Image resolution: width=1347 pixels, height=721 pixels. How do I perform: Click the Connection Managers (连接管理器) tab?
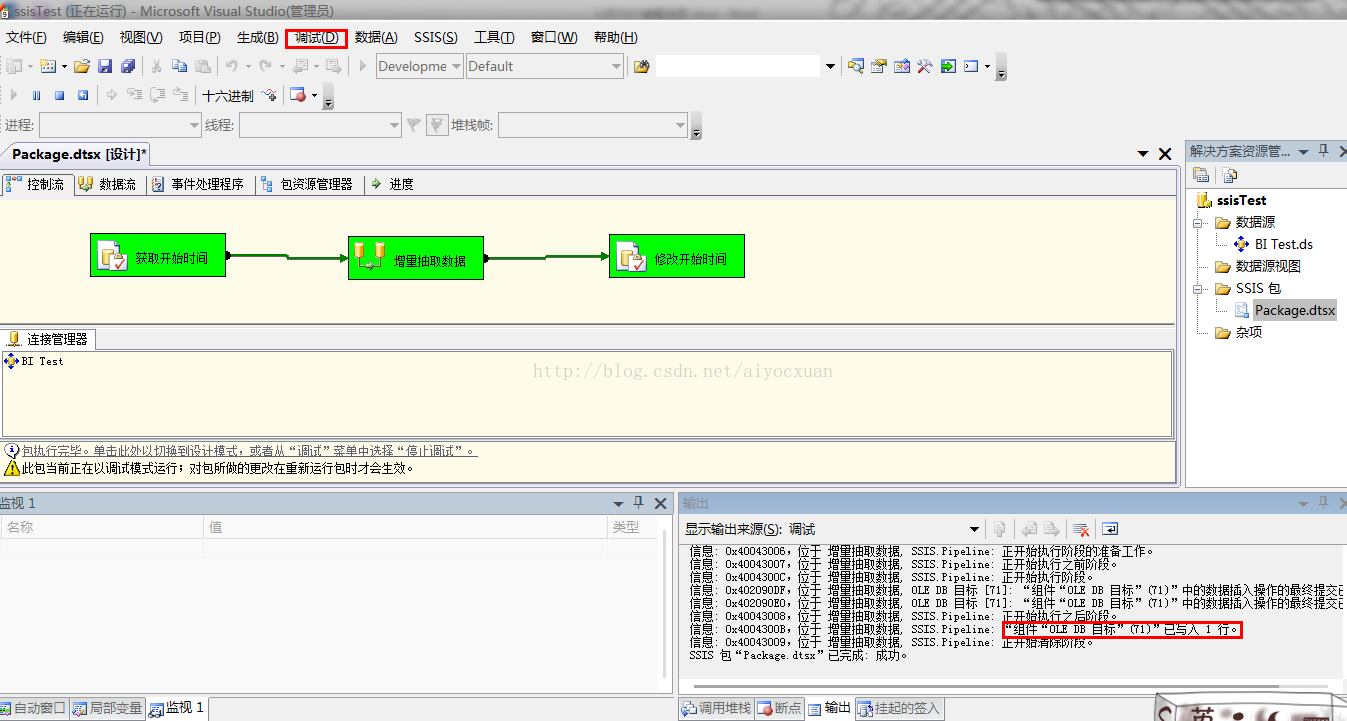pos(48,339)
